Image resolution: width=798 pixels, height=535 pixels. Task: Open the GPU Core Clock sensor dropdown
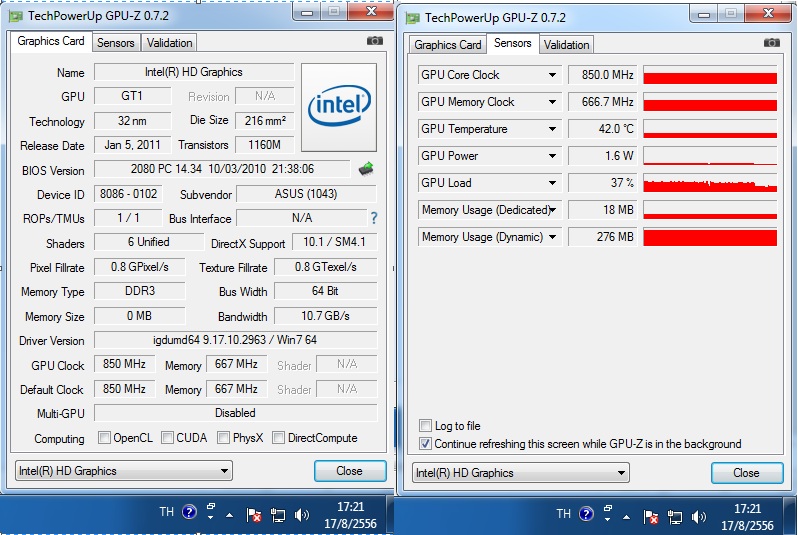coord(552,75)
